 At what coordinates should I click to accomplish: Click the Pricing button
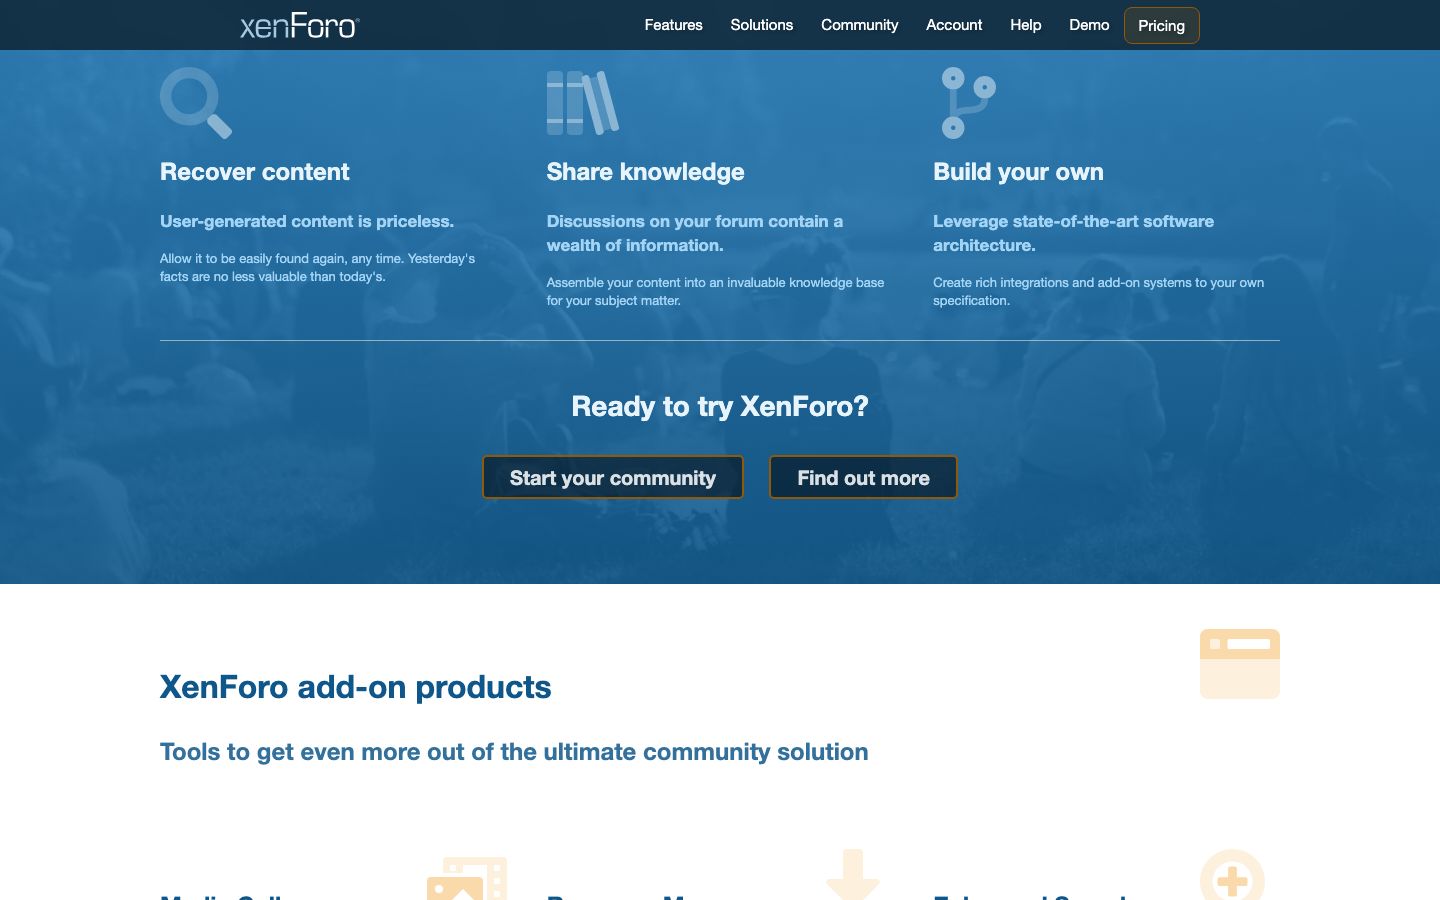pyautogui.click(x=1161, y=26)
